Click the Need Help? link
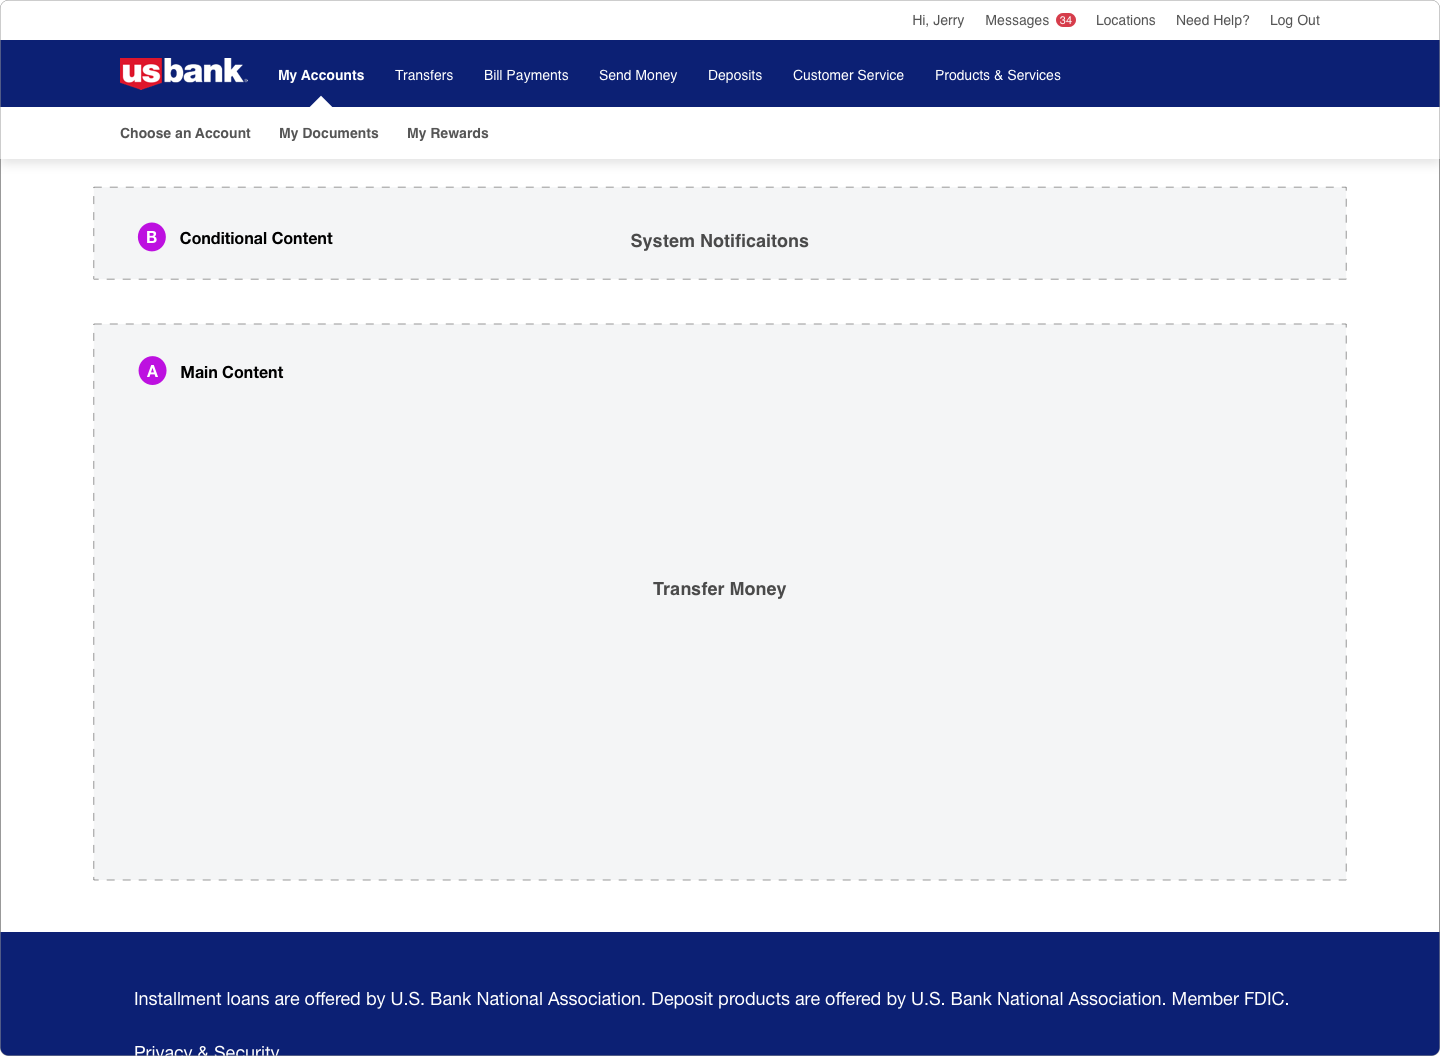This screenshot has width=1440, height=1056. coord(1213,20)
